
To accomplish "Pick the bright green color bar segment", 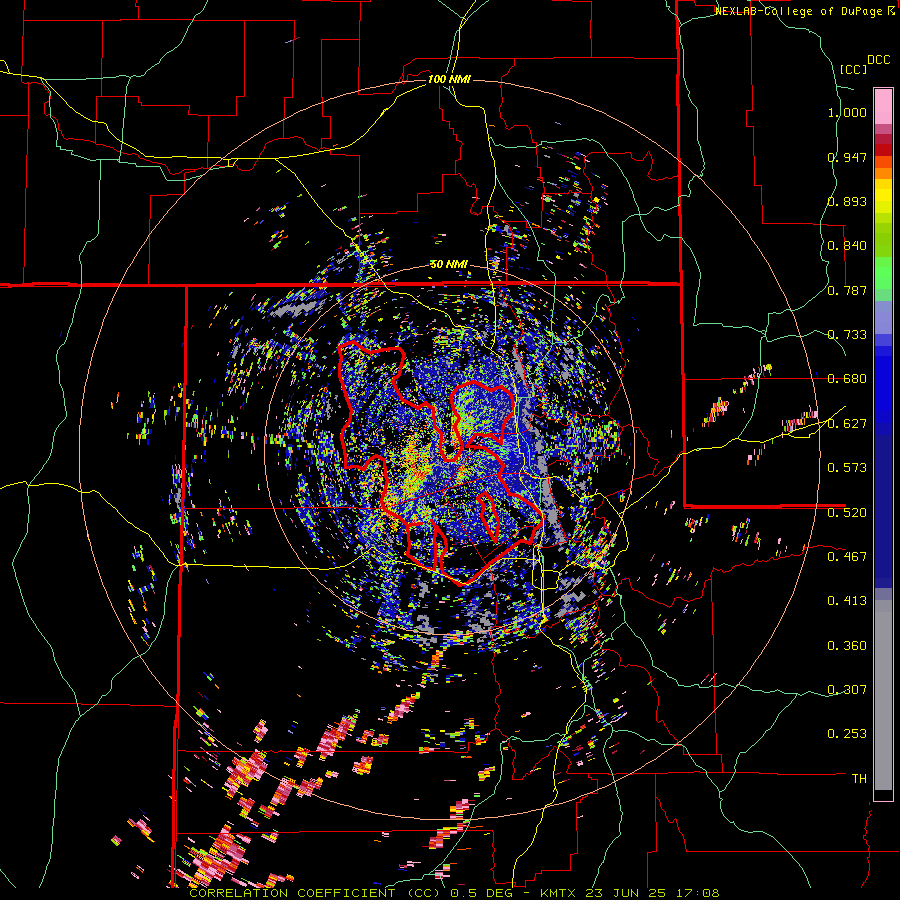I will (x=883, y=273).
